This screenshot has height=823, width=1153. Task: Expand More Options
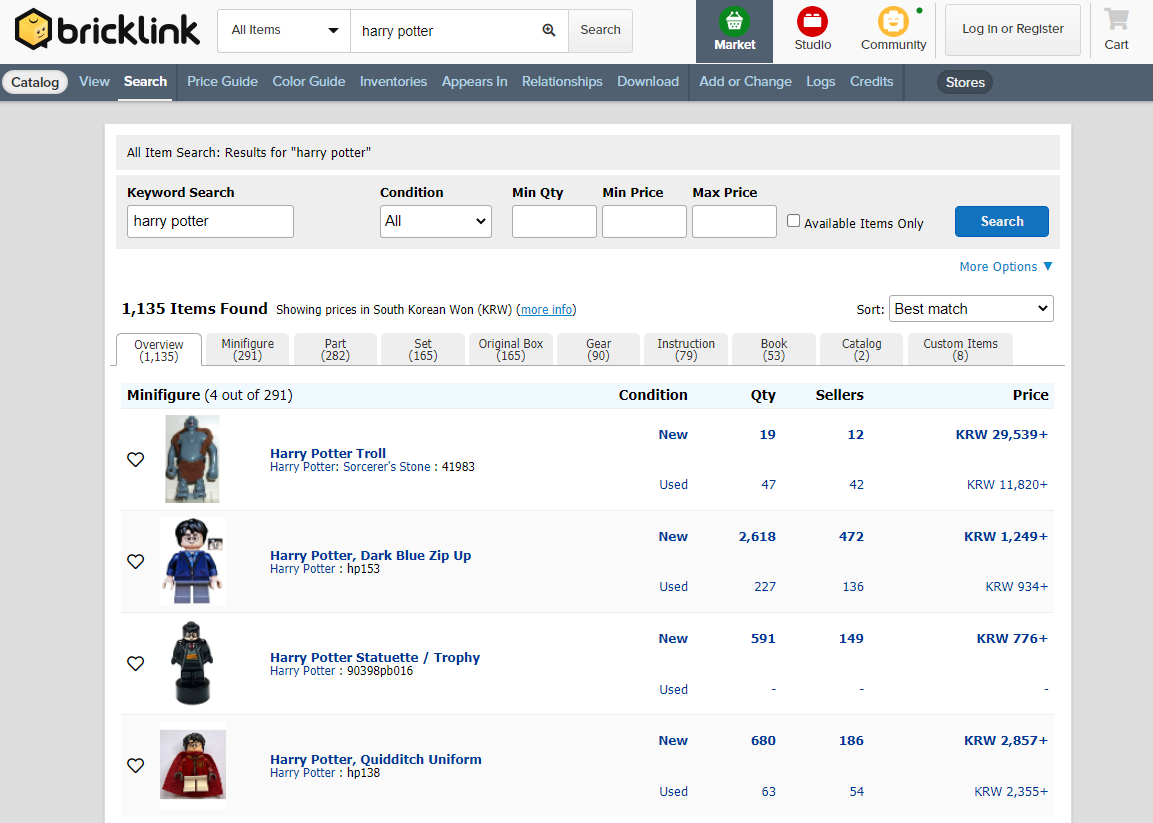point(1005,267)
